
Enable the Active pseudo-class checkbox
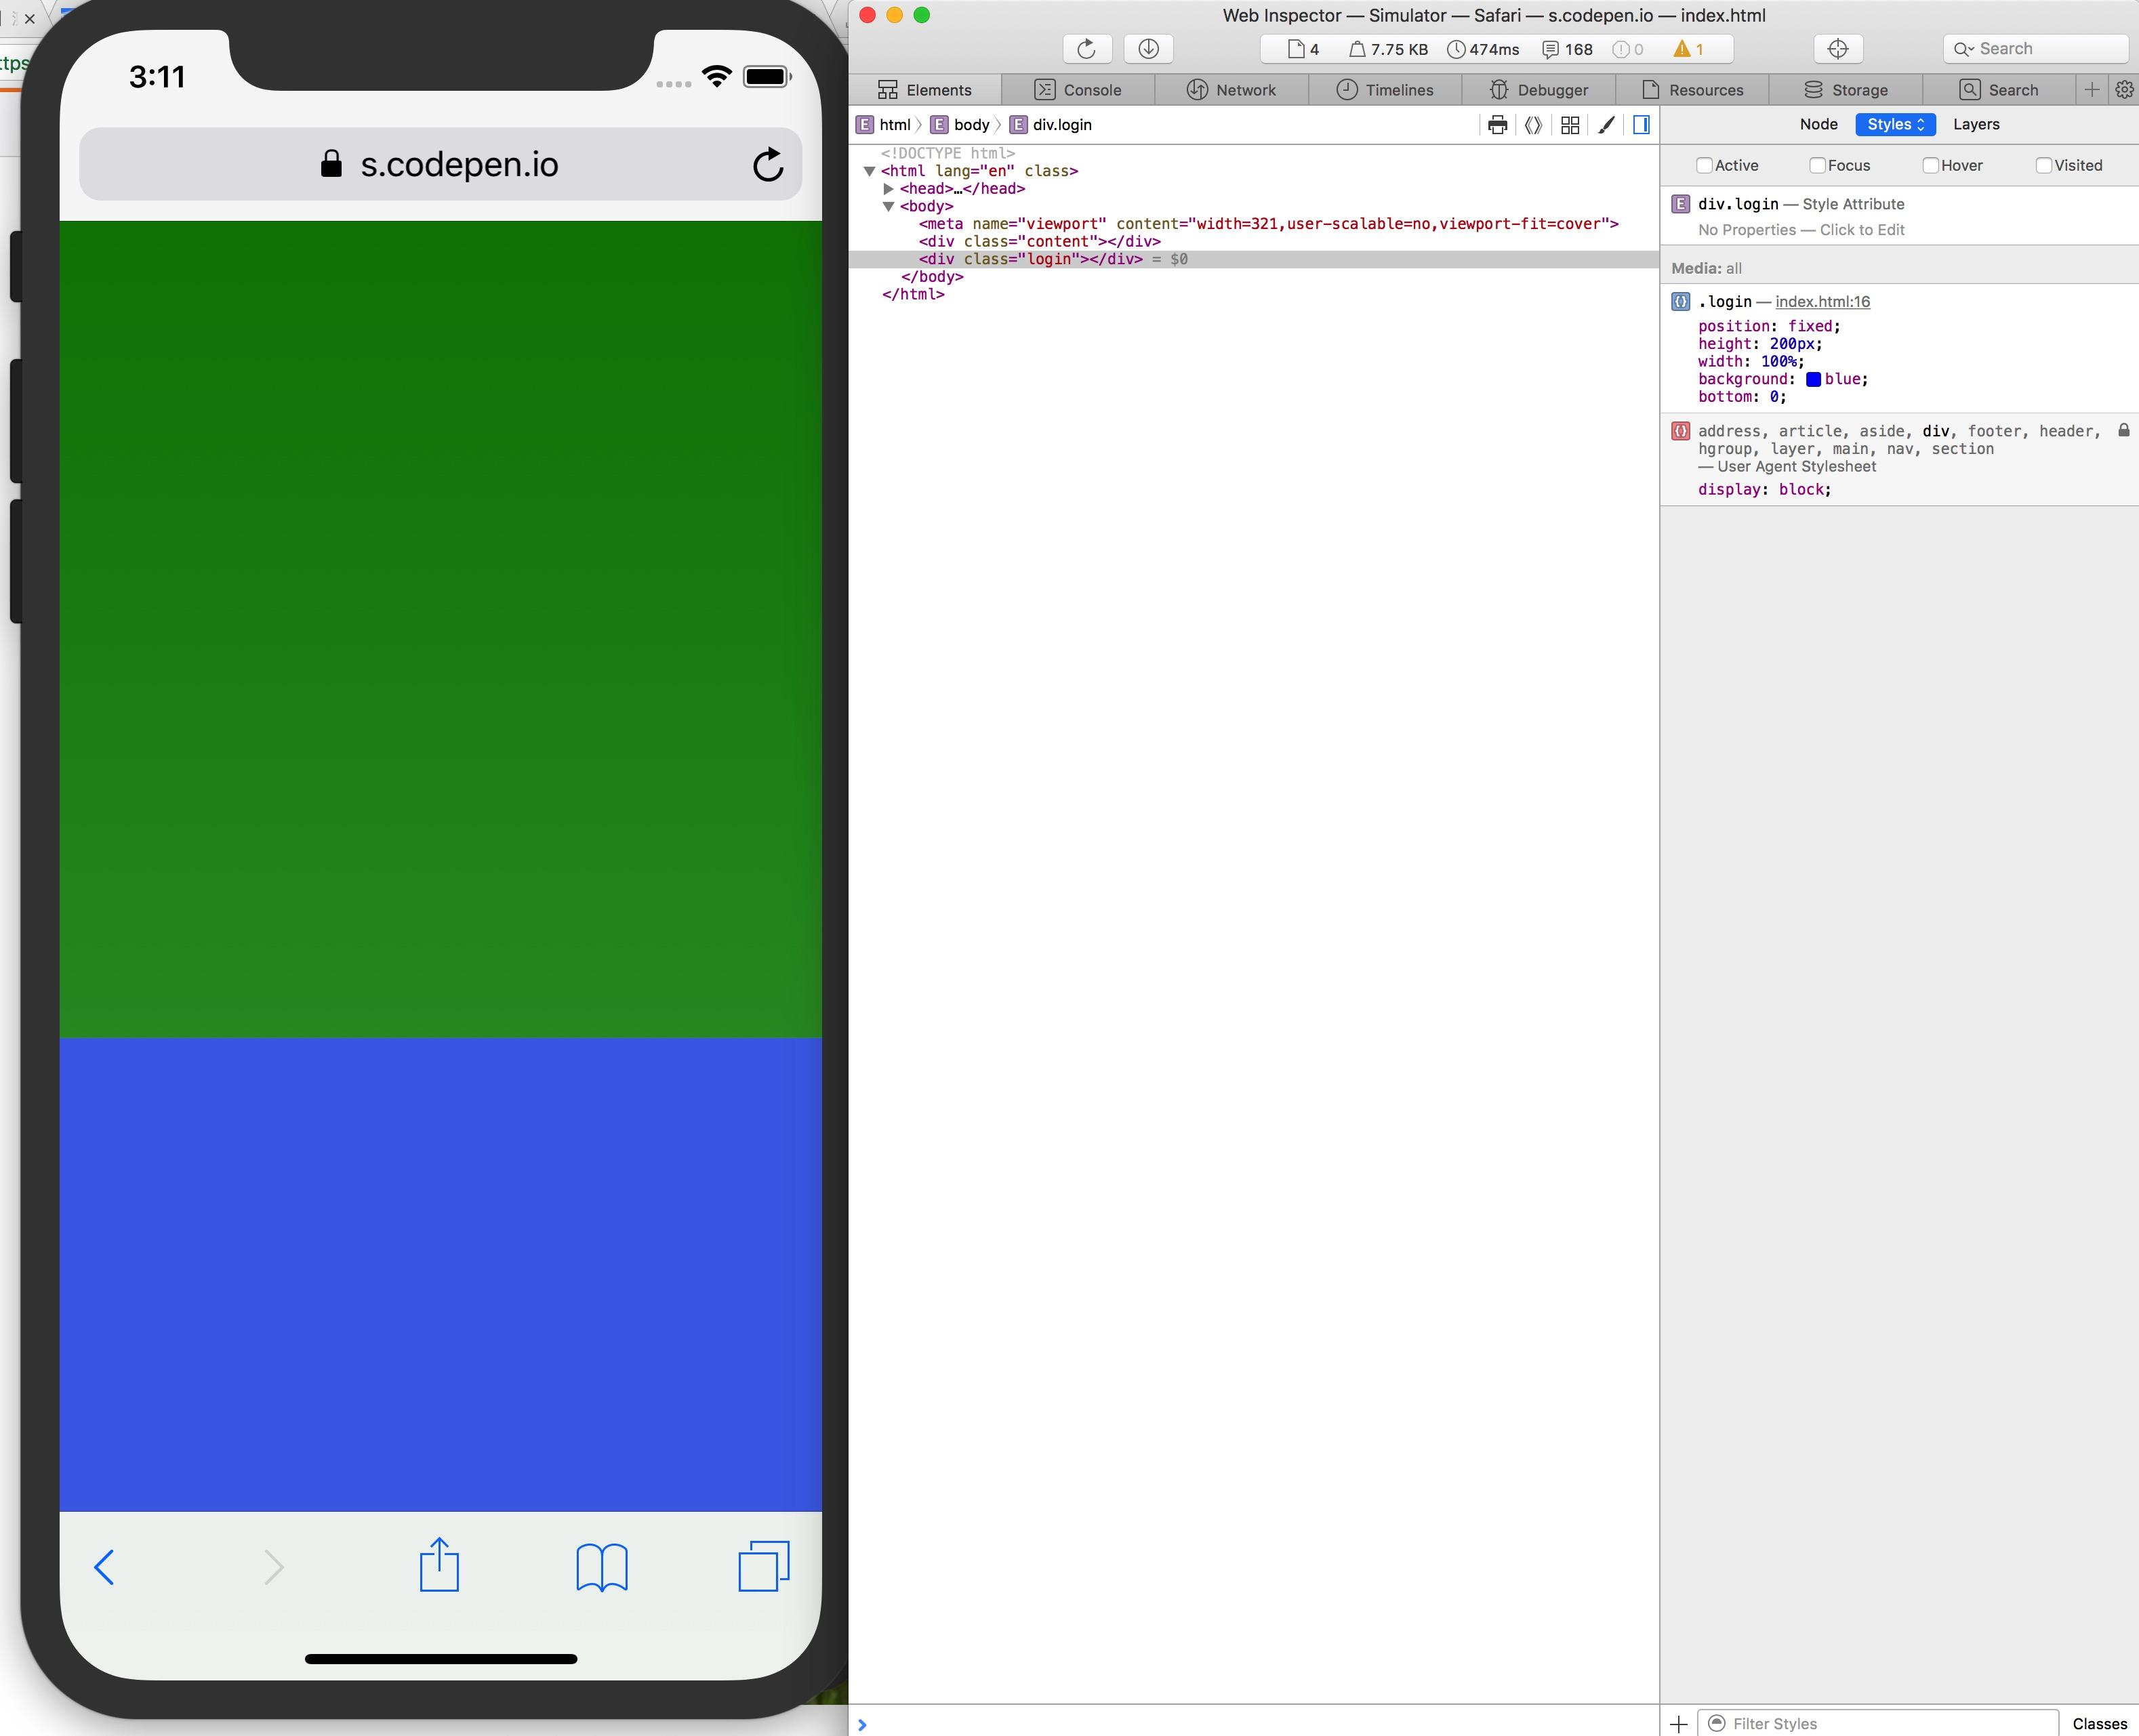click(x=1704, y=166)
